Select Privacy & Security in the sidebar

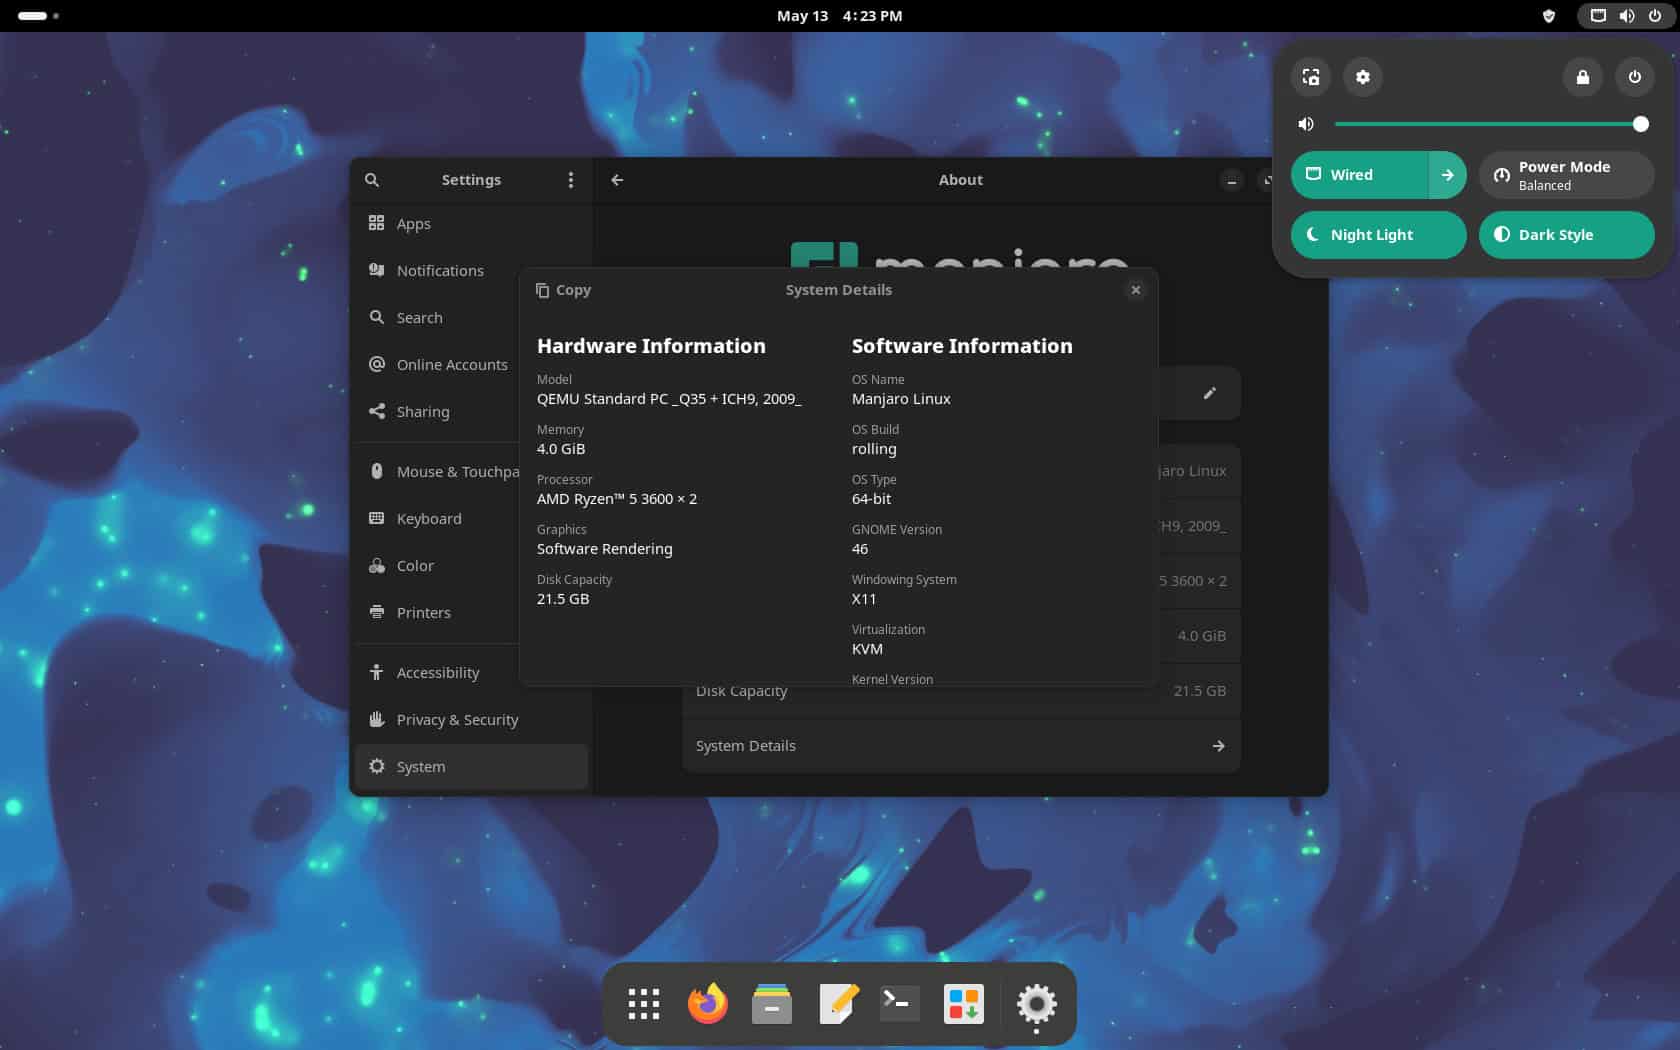pyautogui.click(x=457, y=719)
